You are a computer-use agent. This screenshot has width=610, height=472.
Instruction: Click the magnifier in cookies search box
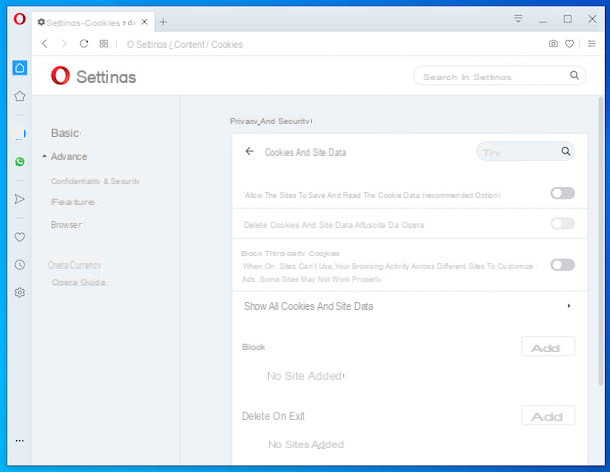(566, 151)
